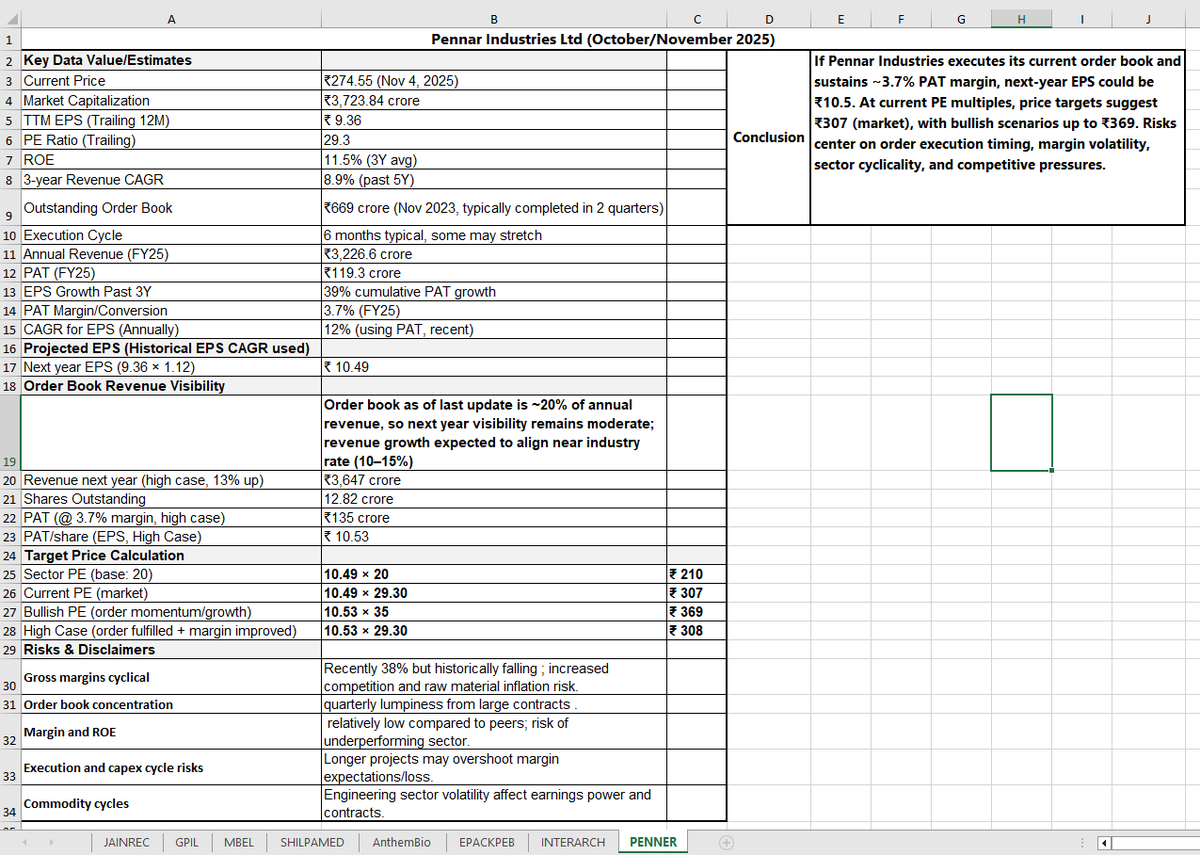The image size is (1200, 855).
Task: Select column J header
Action: coord(1148,18)
